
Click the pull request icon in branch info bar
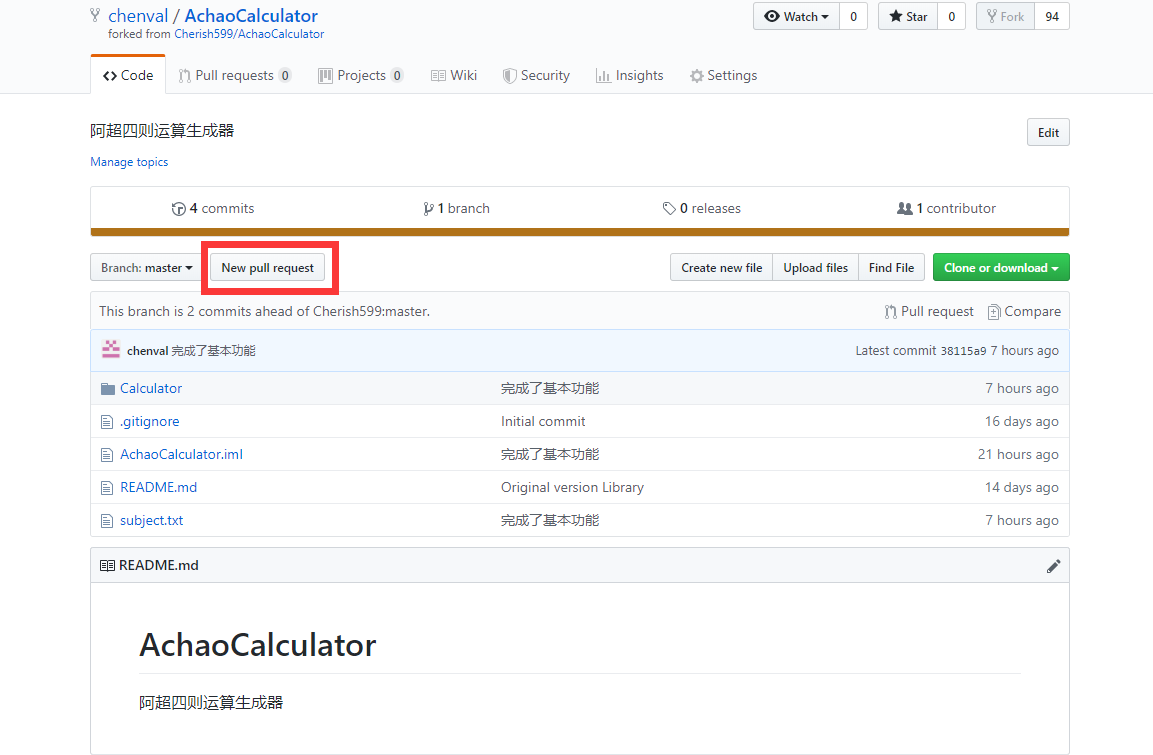tap(890, 312)
